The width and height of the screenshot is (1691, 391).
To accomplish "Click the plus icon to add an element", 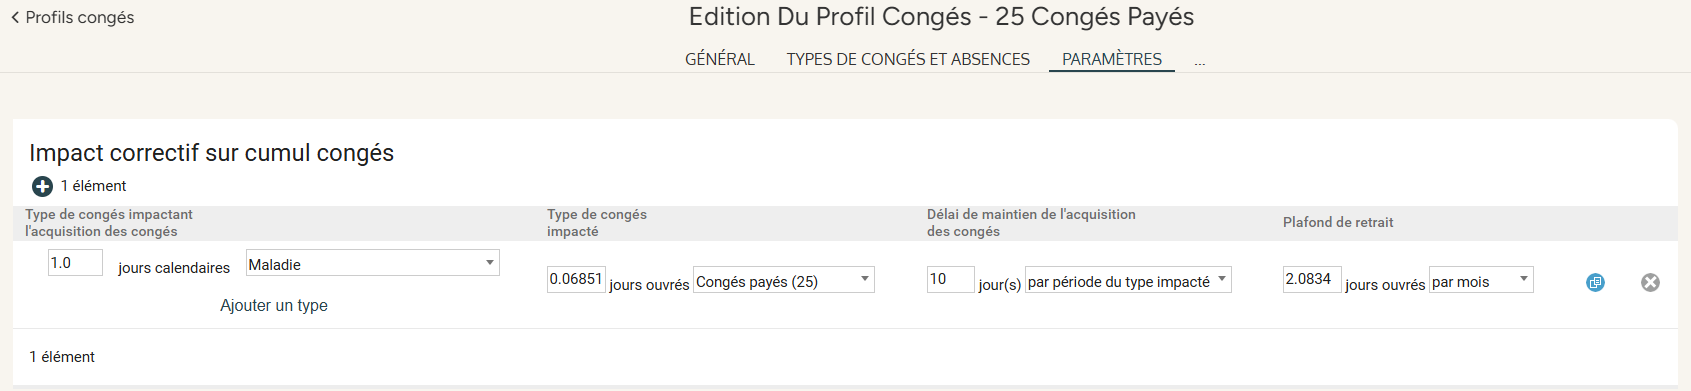I will tap(42, 186).
